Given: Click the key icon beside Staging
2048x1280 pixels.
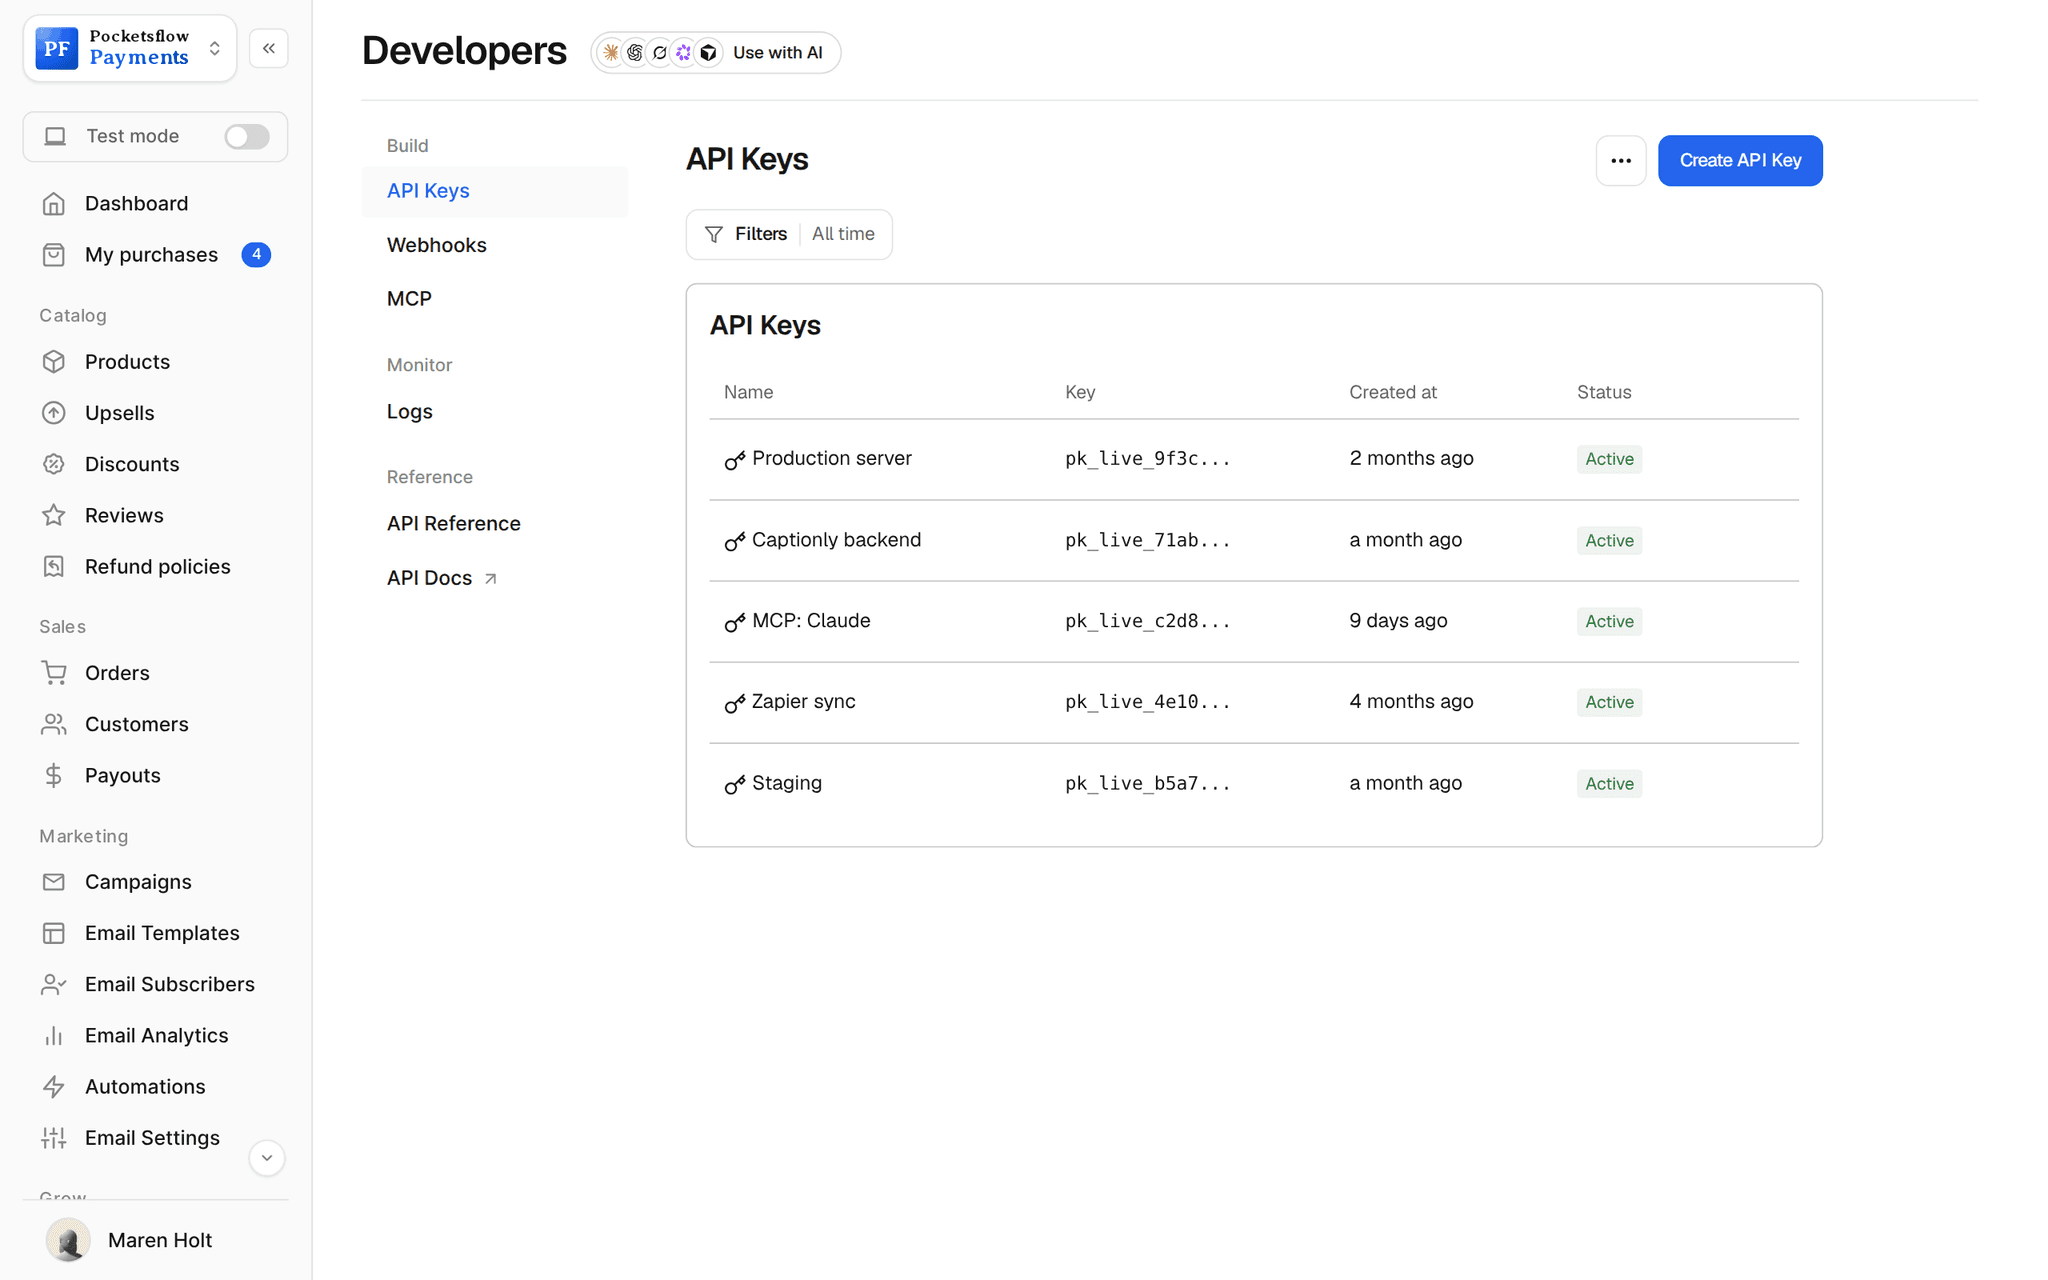Looking at the screenshot, I should [x=735, y=784].
